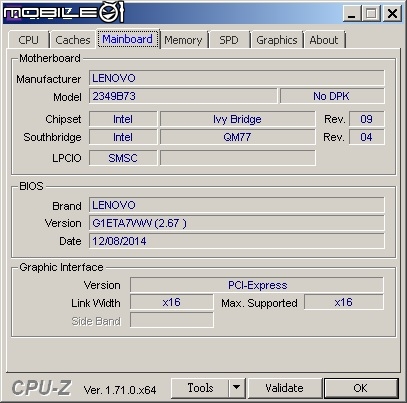The image size is (407, 403).
Task: Switch to the CPU tab
Action: tap(28, 40)
